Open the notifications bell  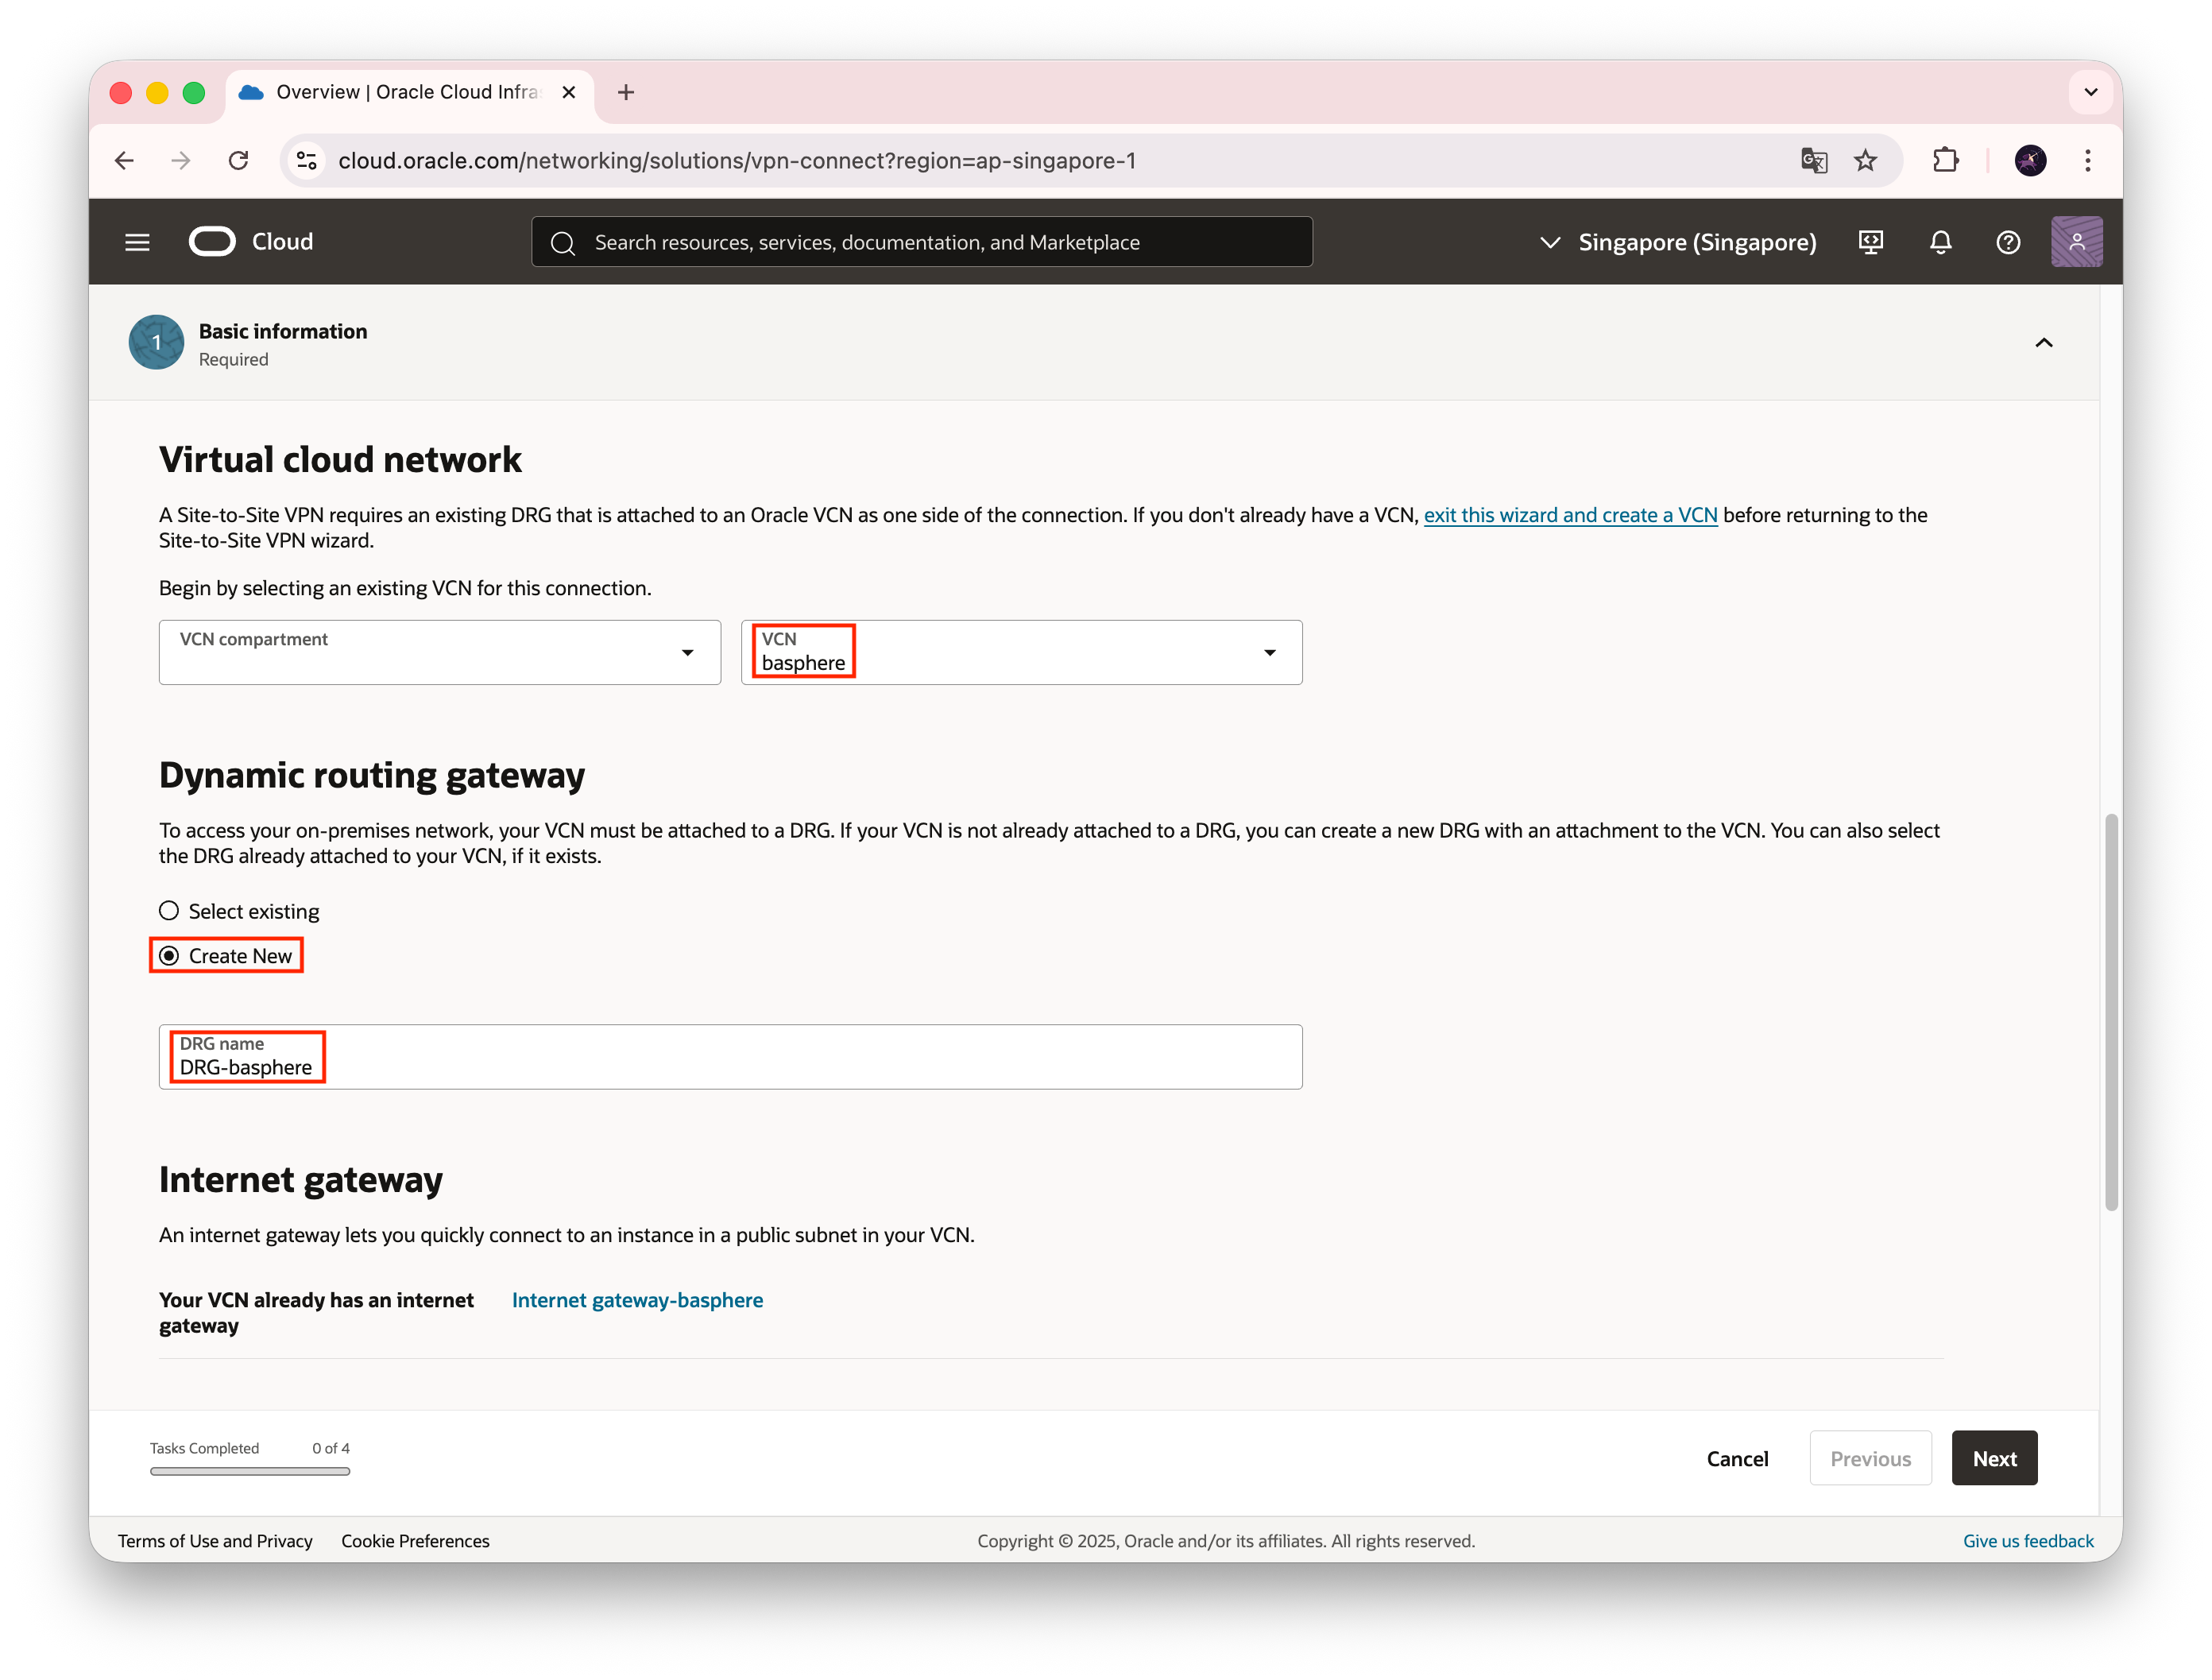tap(1940, 242)
